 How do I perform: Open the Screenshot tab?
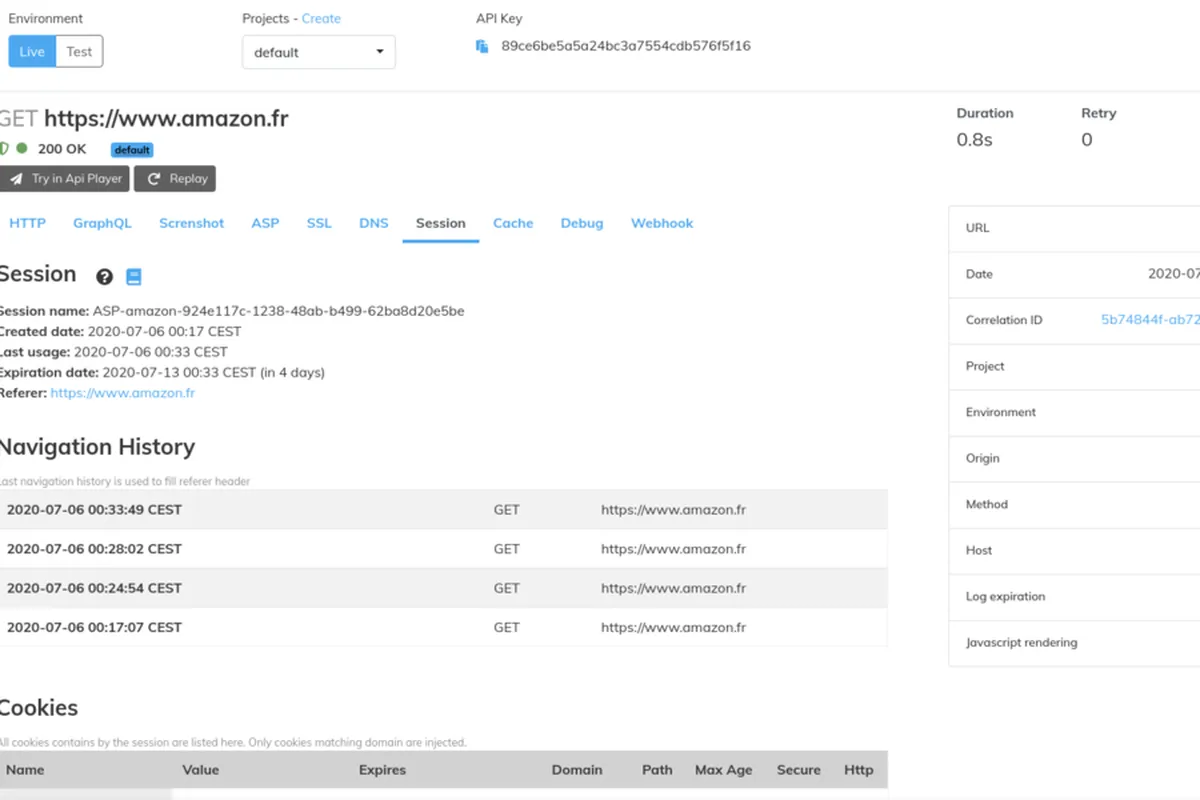pos(192,223)
